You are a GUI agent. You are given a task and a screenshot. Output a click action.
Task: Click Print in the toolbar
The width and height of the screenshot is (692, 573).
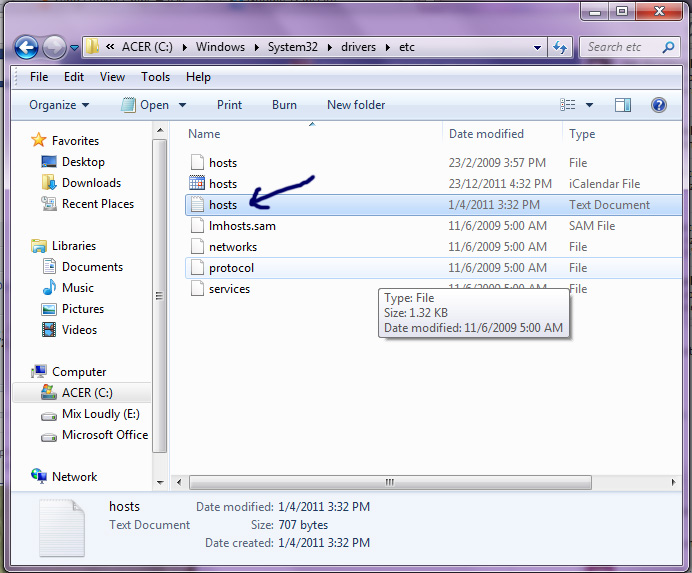(x=229, y=105)
